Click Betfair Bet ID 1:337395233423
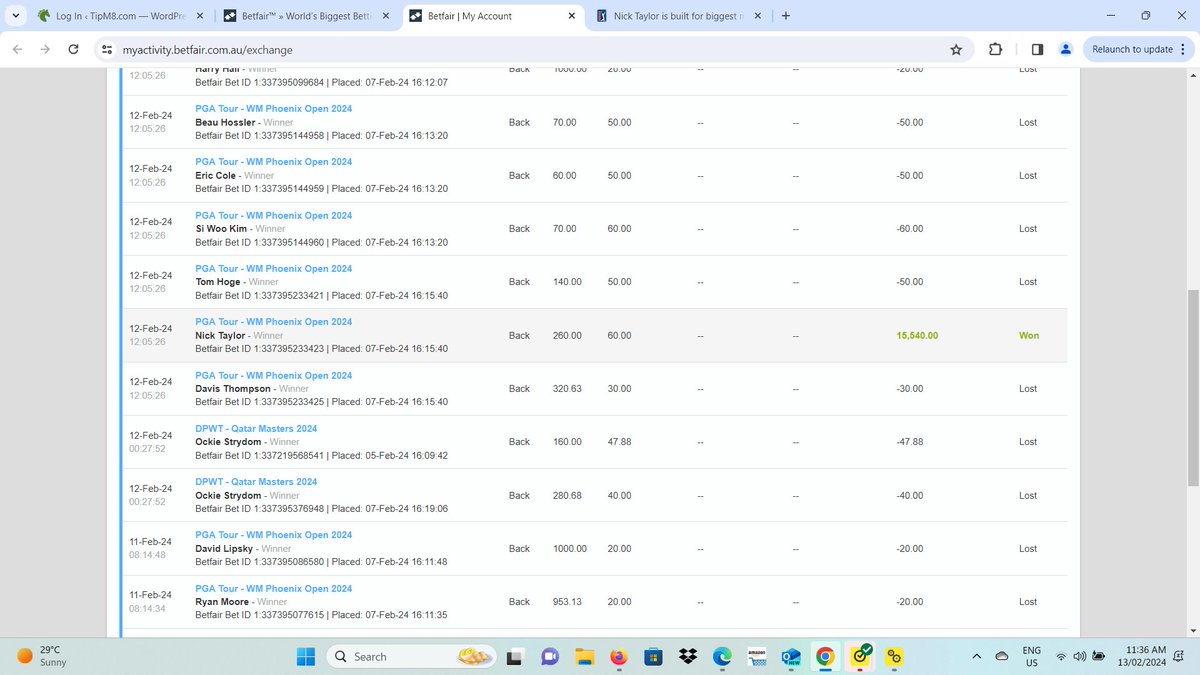The height and width of the screenshot is (675, 1200). point(261,348)
